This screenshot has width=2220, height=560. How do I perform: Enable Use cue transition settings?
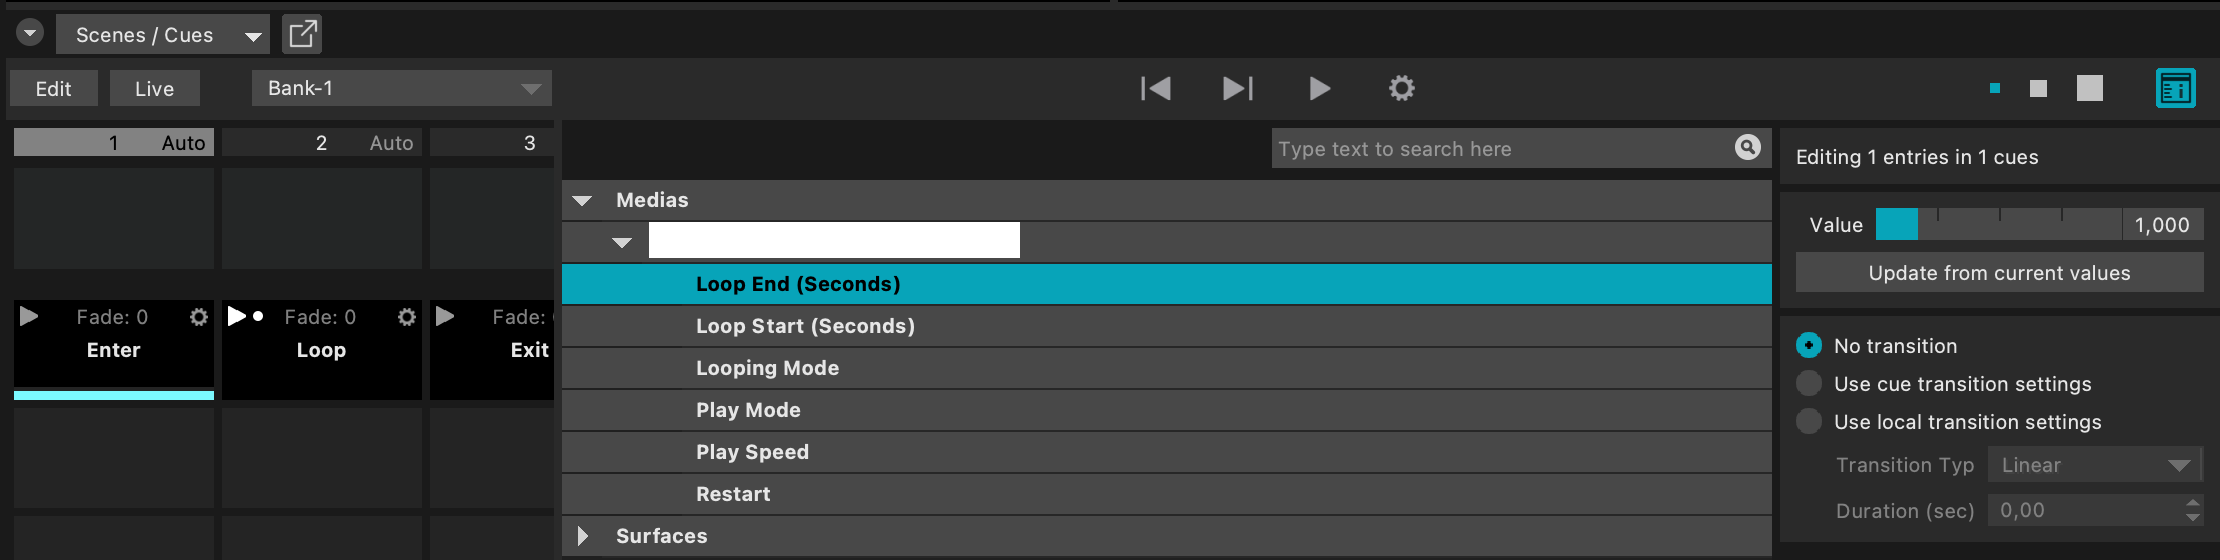1809,384
